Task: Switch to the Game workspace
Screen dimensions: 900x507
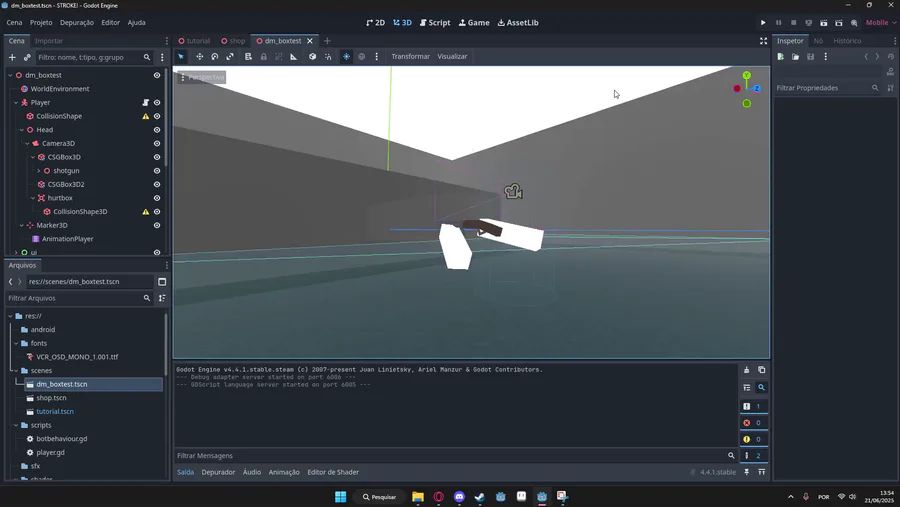Action: (474, 22)
